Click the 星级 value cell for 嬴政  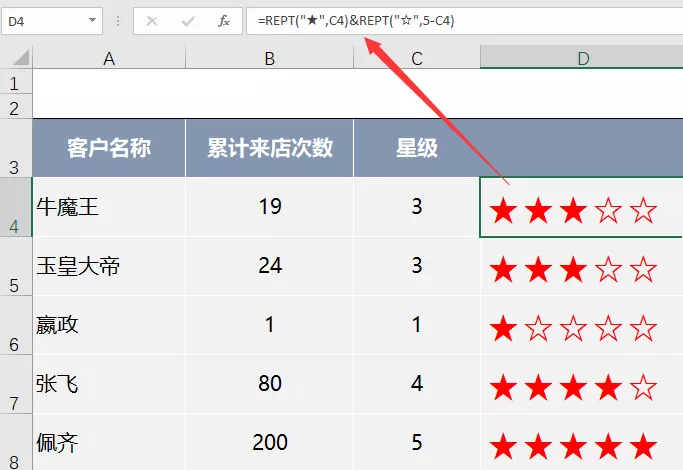(x=416, y=326)
